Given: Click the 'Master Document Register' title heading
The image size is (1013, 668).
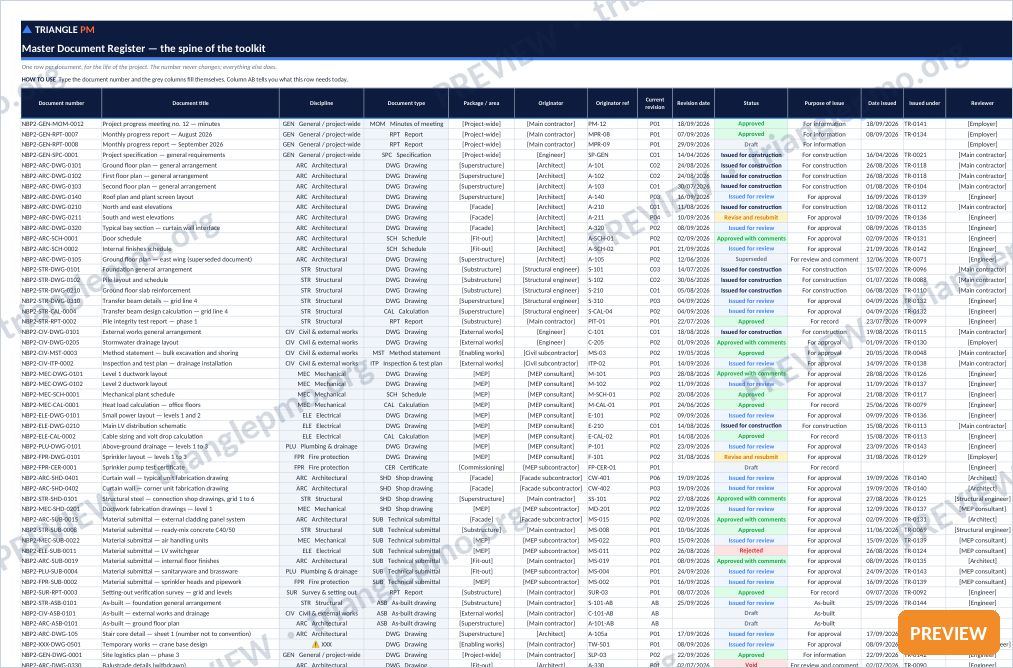Looking at the screenshot, I should (143, 48).
